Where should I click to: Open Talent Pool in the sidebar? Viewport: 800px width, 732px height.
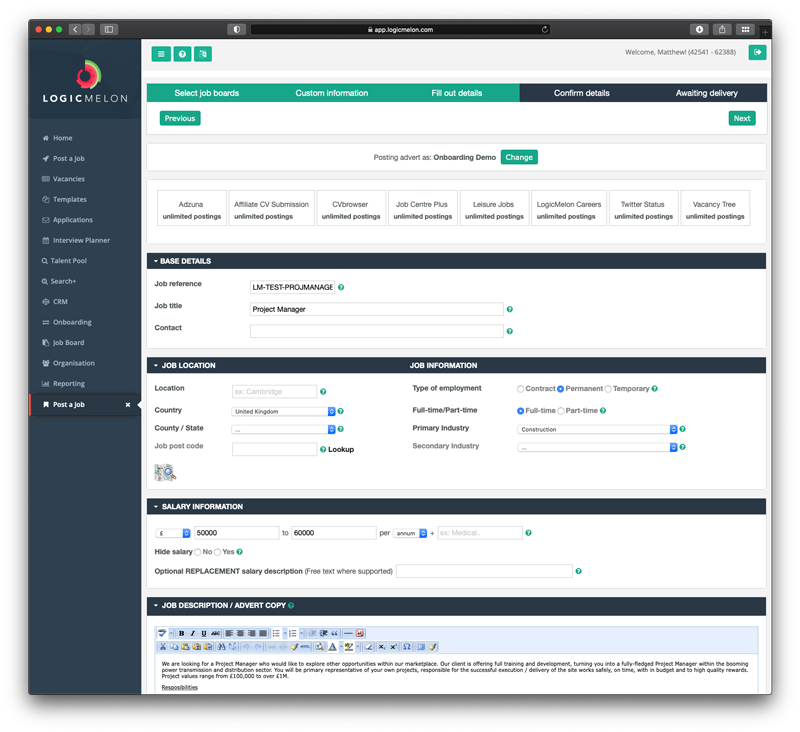(x=68, y=261)
